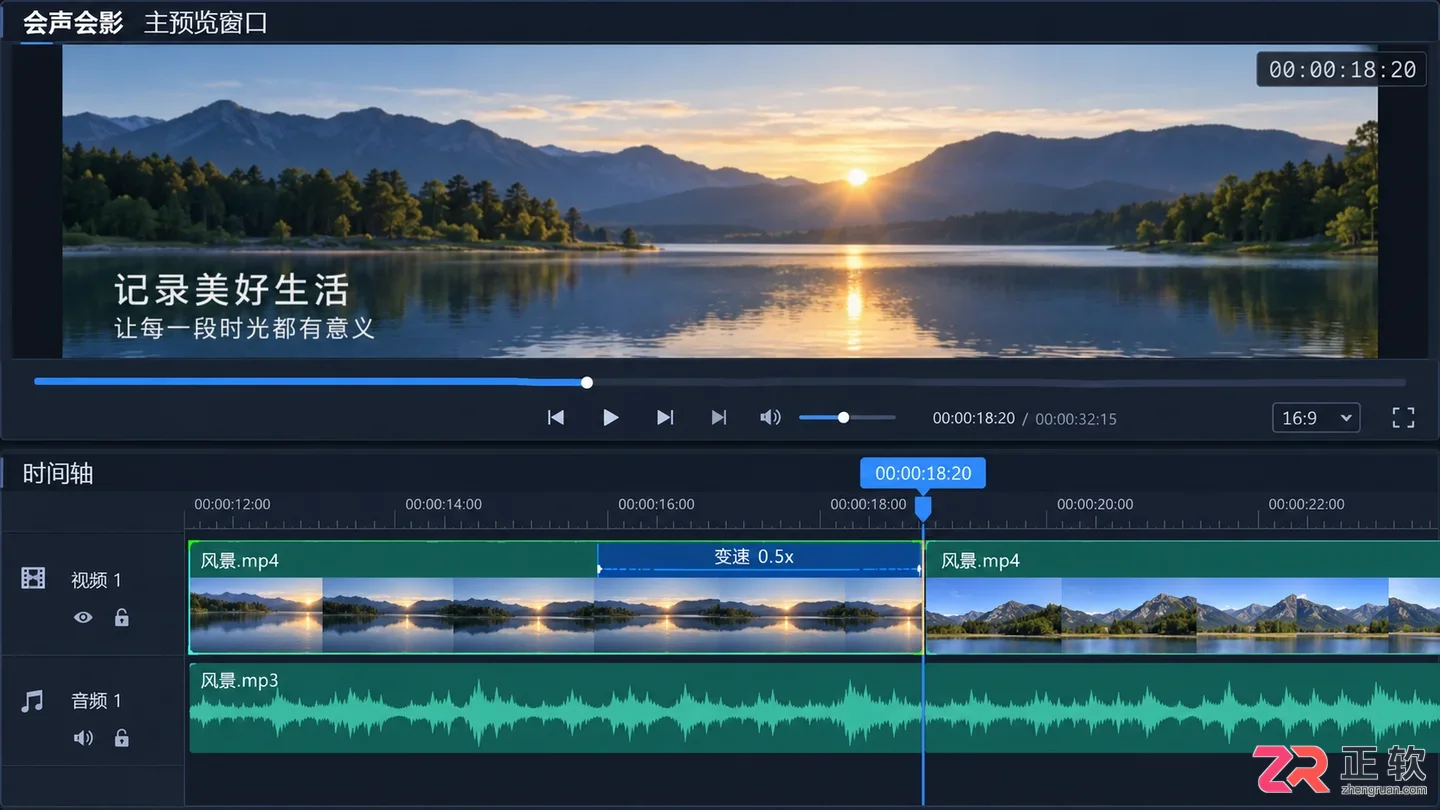Click 00:00:16:00 on the timeline ruler
This screenshot has height=810, width=1440.
pyautogui.click(x=656, y=504)
